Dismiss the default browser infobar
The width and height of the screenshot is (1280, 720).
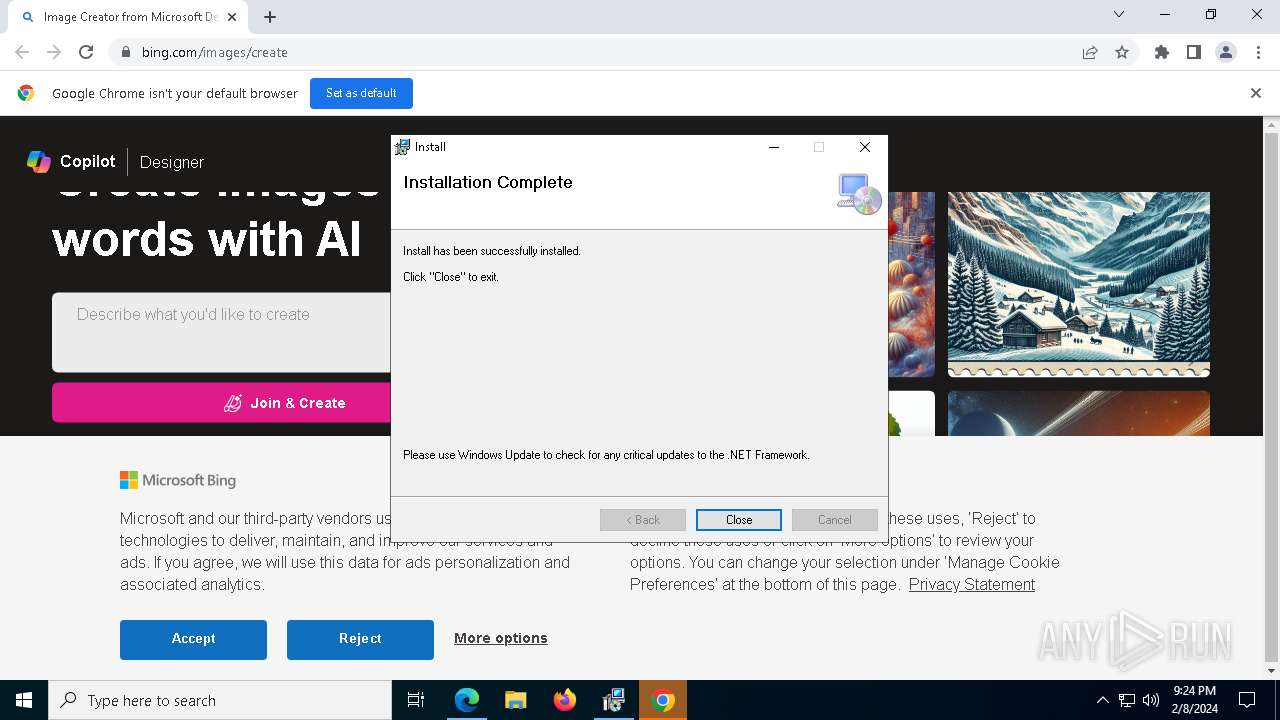tap(1256, 93)
